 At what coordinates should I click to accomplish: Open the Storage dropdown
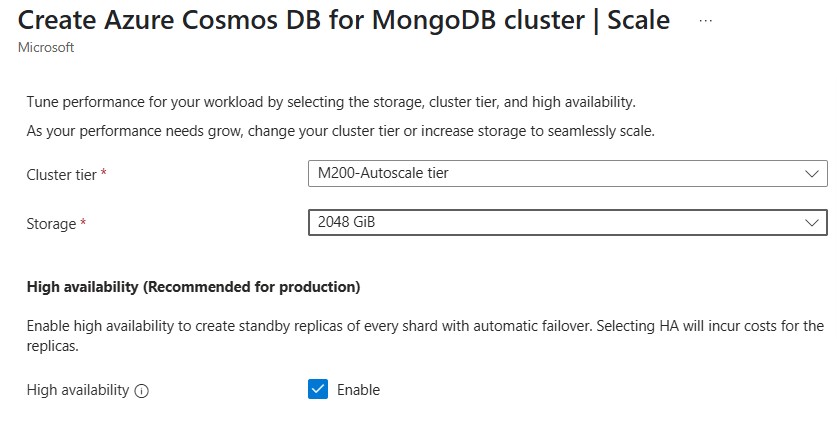pos(567,223)
